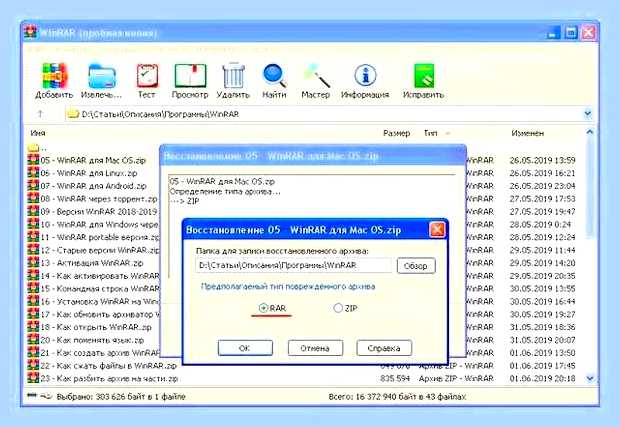Viewport: 620px width, 427px height.
Task: Sort by the Размер column header
Action: click(x=396, y=133)
